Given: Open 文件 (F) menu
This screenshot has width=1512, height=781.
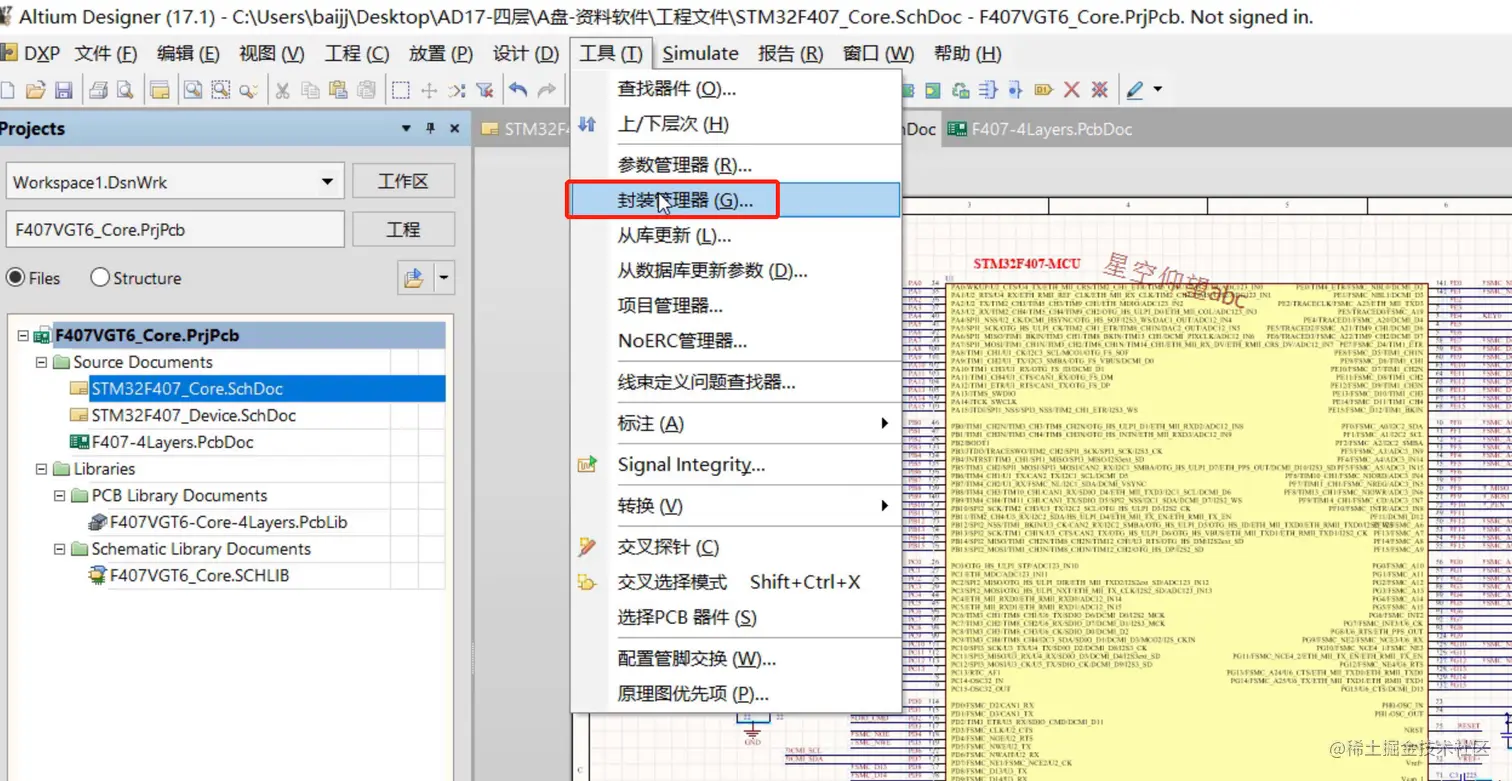Looking at the screenshot, I should coord(106,54).
